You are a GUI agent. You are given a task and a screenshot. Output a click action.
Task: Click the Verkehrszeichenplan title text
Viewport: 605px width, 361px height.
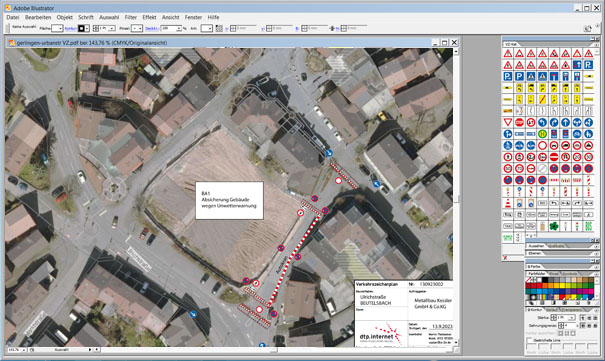point(377,284)
